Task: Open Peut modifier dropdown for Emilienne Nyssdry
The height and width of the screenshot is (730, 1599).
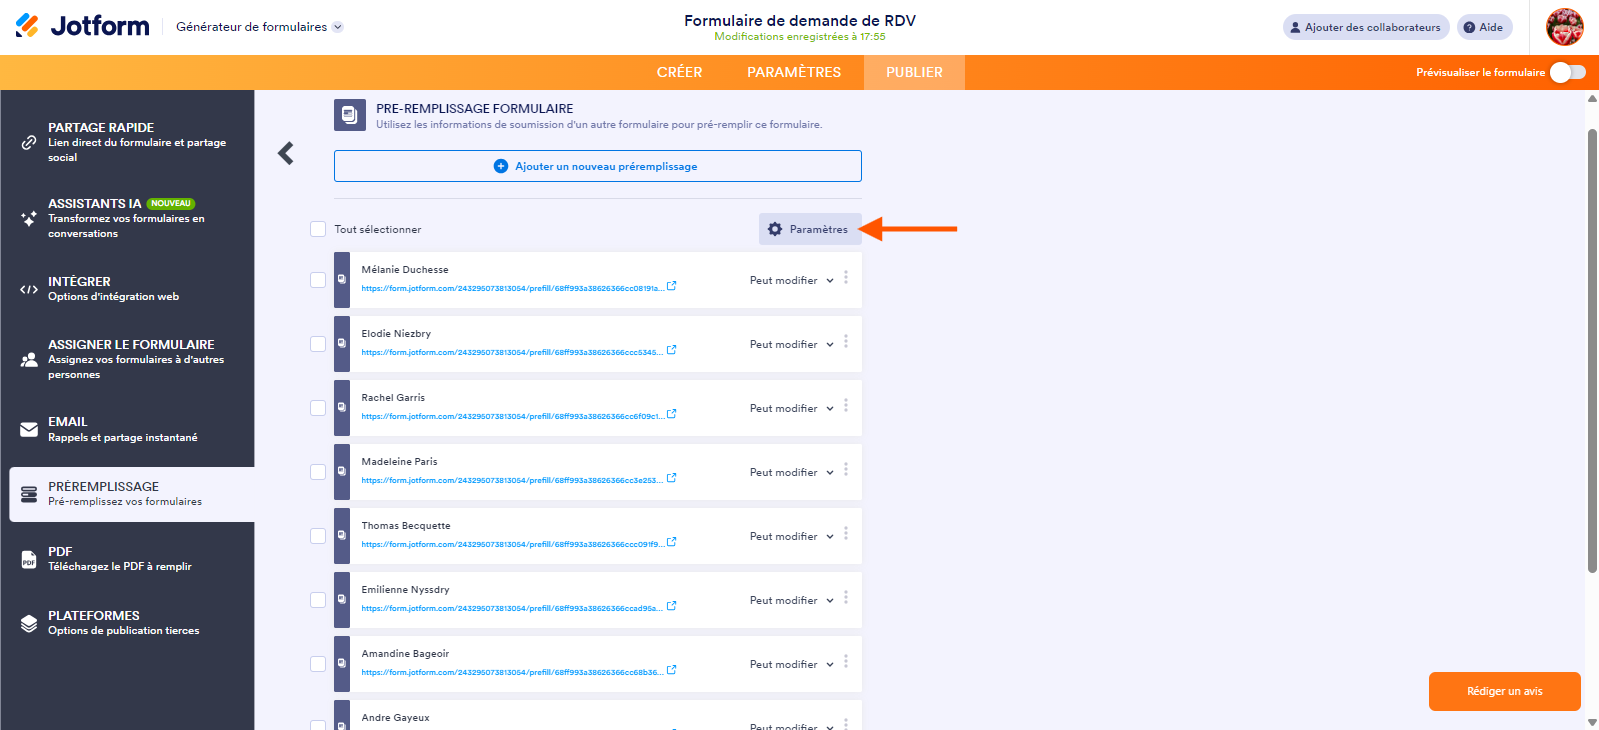Action: point(791,600)
